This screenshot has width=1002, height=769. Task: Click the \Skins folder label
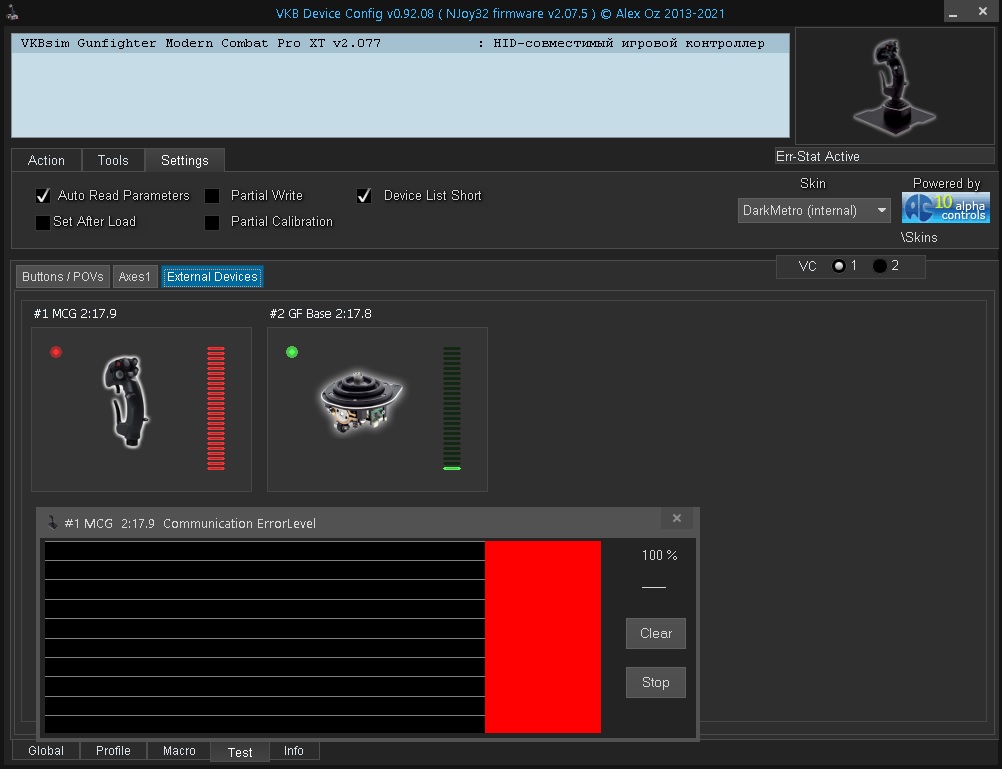tap(919, 237)
